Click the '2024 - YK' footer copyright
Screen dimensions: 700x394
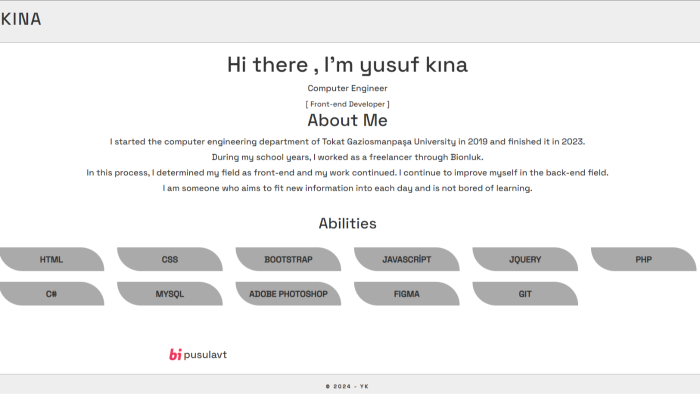[x=347, y=386]
